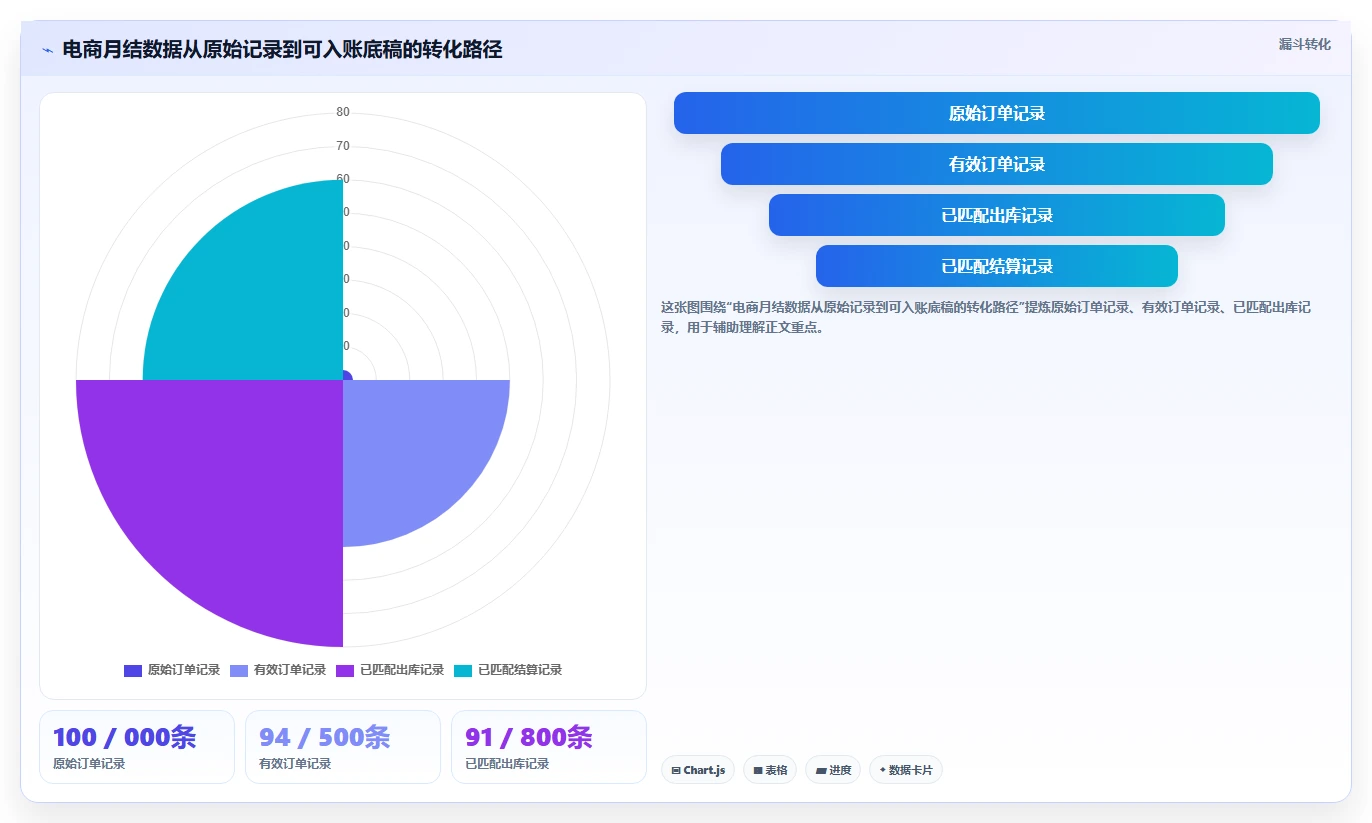Select the 原始订单记录 funnel bar

click(x=997, y=113)
